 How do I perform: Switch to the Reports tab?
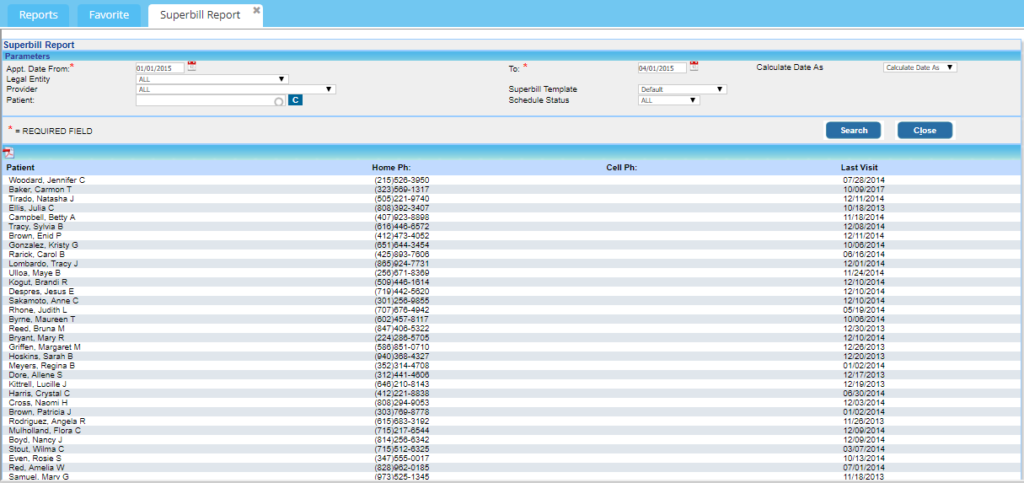[x=37, y=15]
